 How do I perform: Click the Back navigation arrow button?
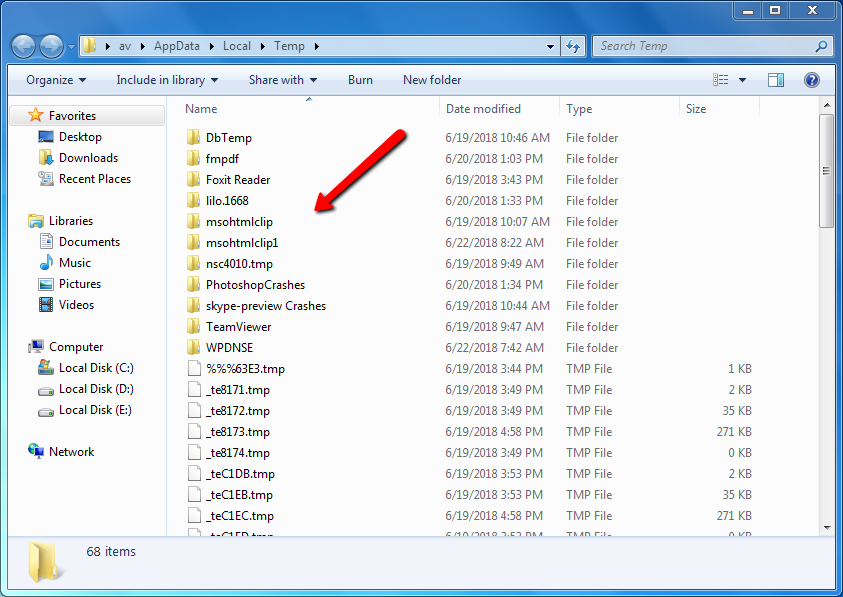pos(24,46)
